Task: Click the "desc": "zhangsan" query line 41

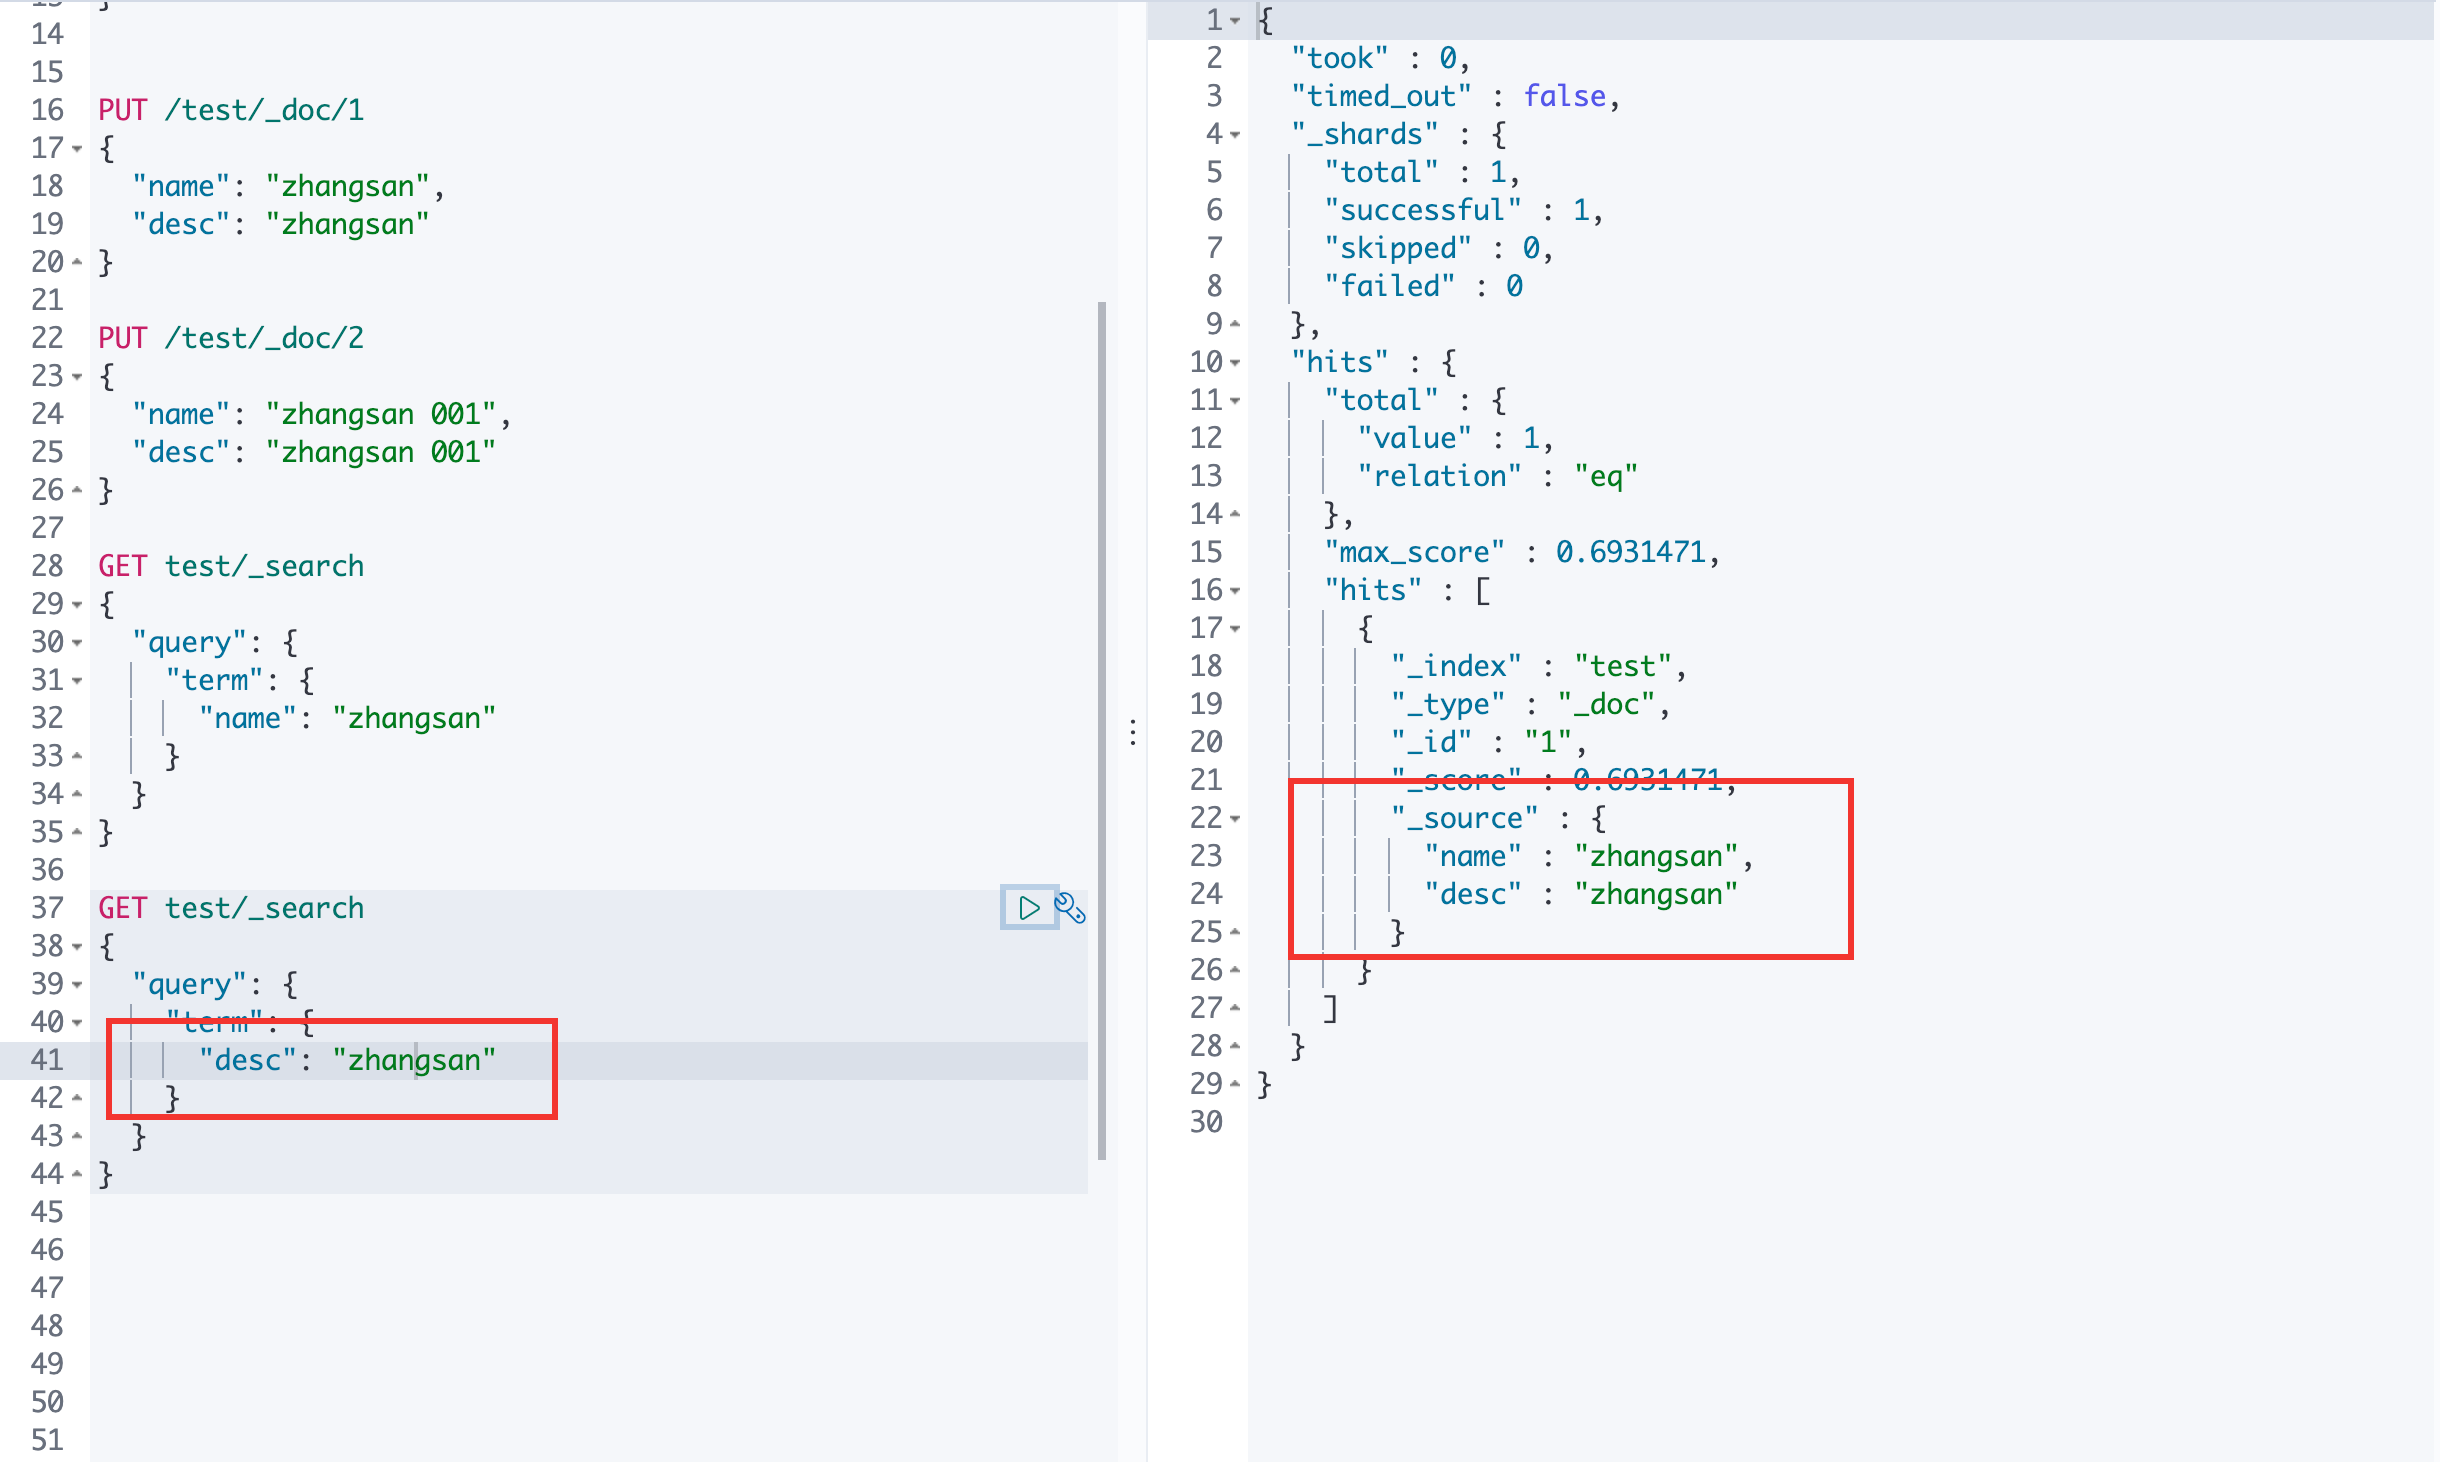Action: click(x=346, y=1060)
